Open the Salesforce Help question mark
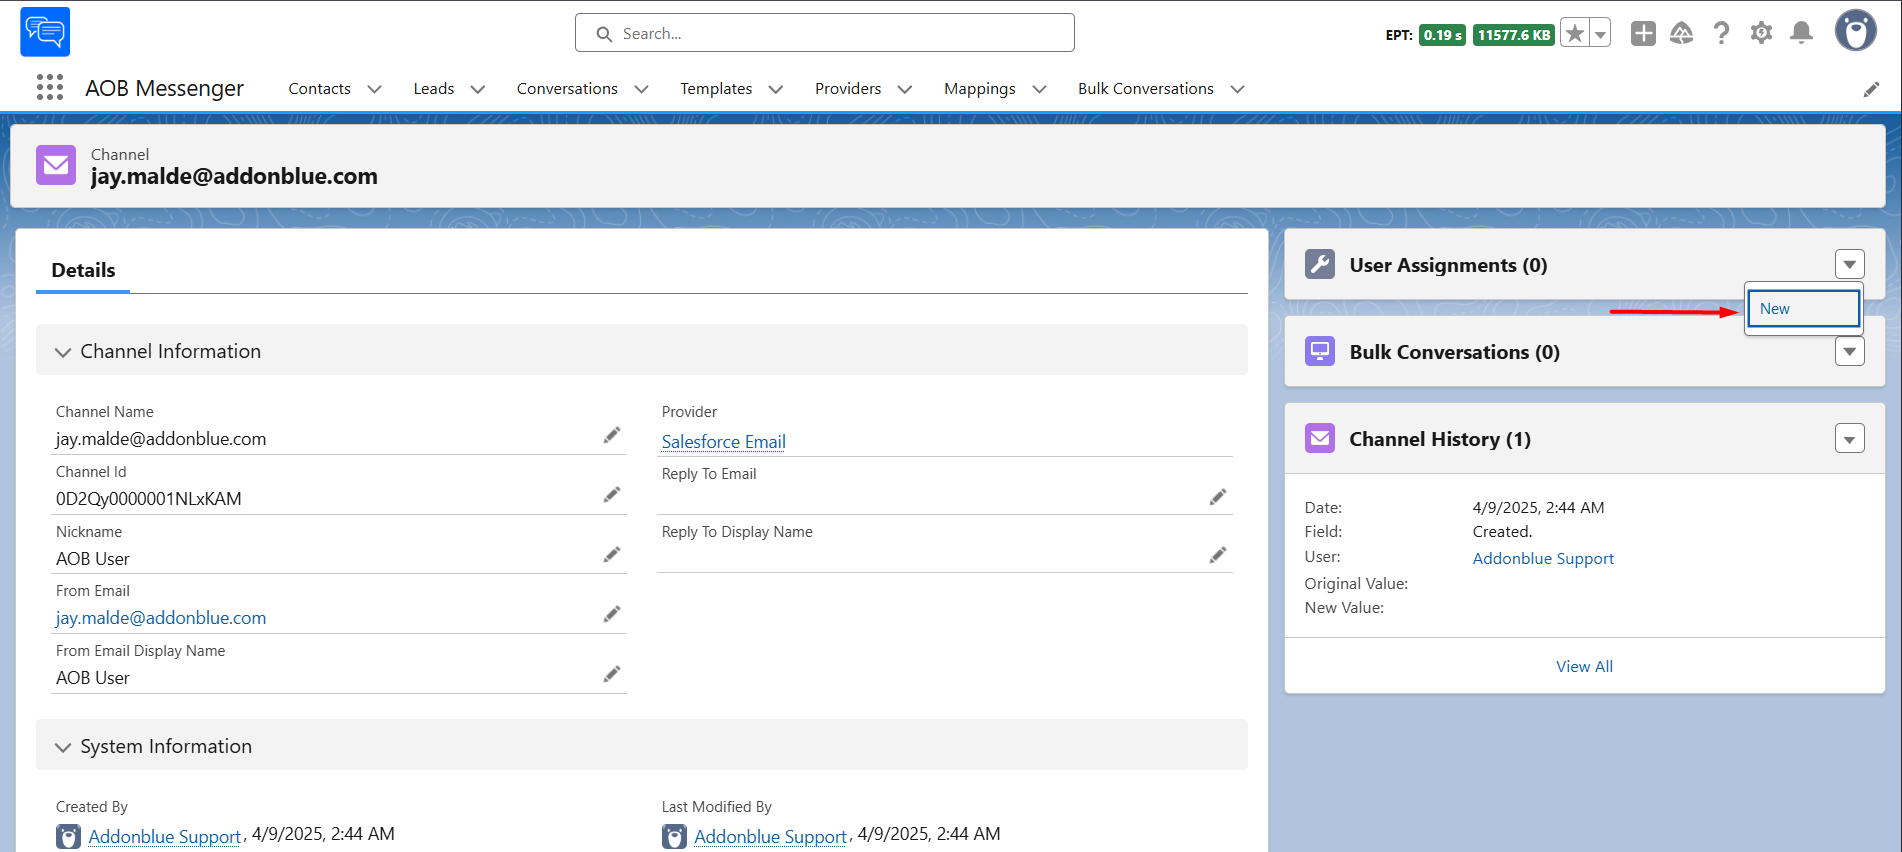Viewport: 1902px width, 852px height. (1721, 34)
